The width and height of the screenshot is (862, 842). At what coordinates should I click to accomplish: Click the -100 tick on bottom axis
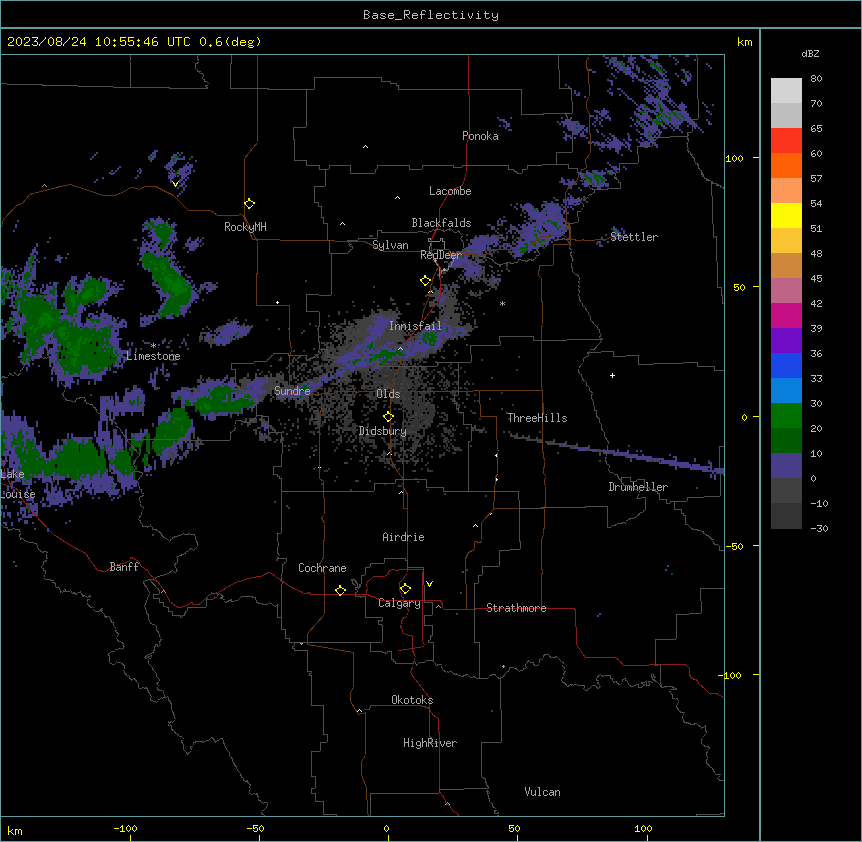tap(125, 828)
